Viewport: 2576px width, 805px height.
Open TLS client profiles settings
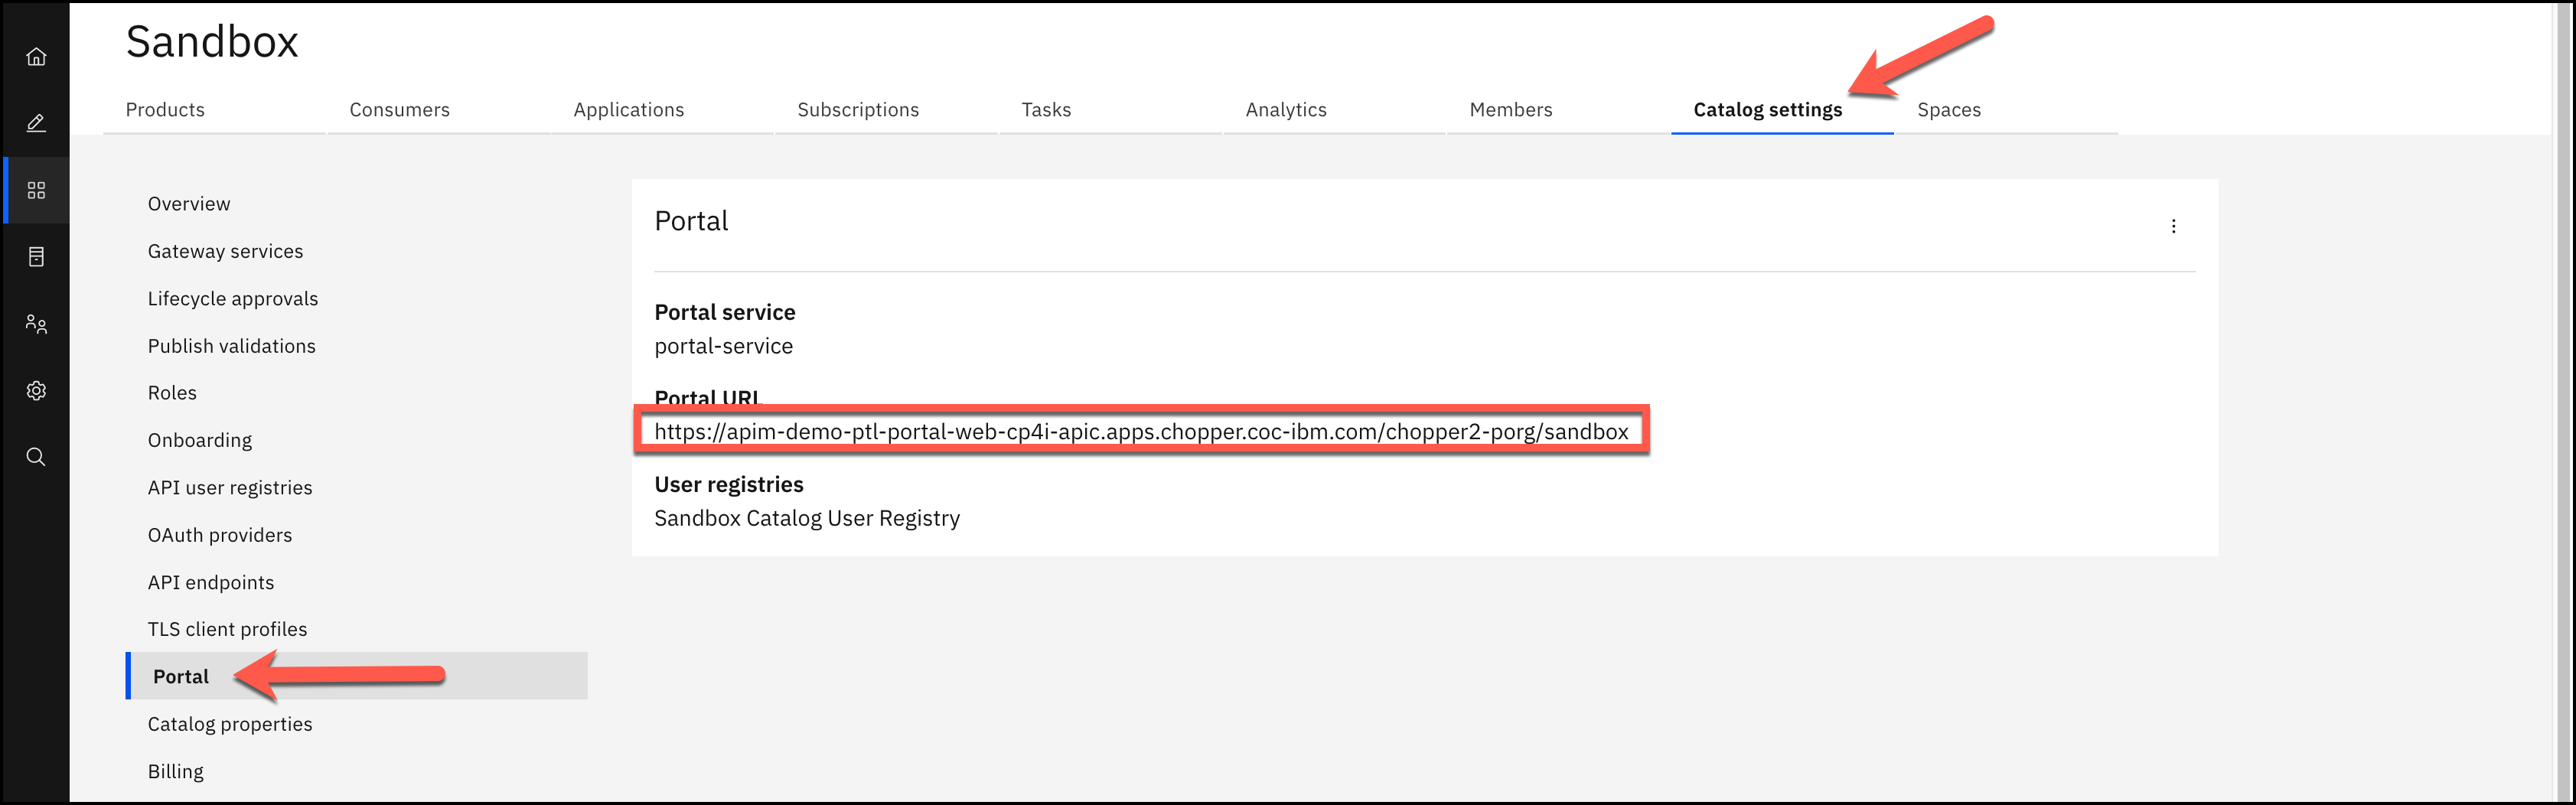[227, 629]
